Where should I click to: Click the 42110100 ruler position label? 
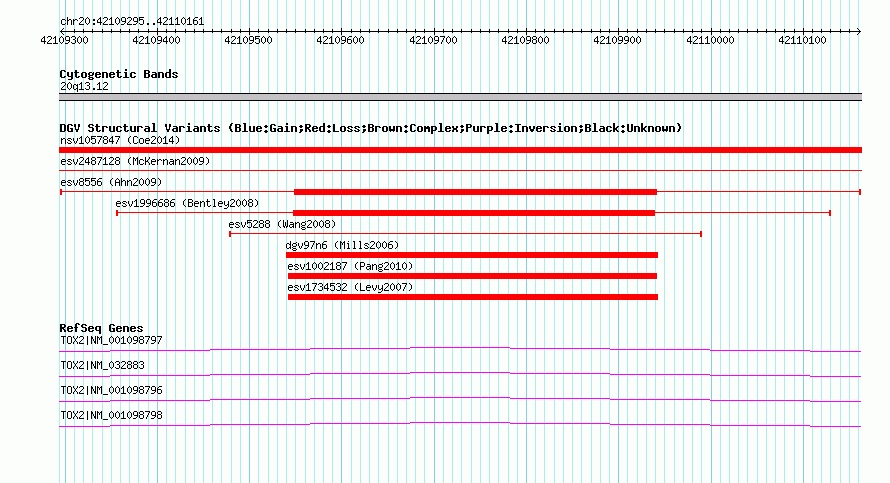(x=802, y=40)
